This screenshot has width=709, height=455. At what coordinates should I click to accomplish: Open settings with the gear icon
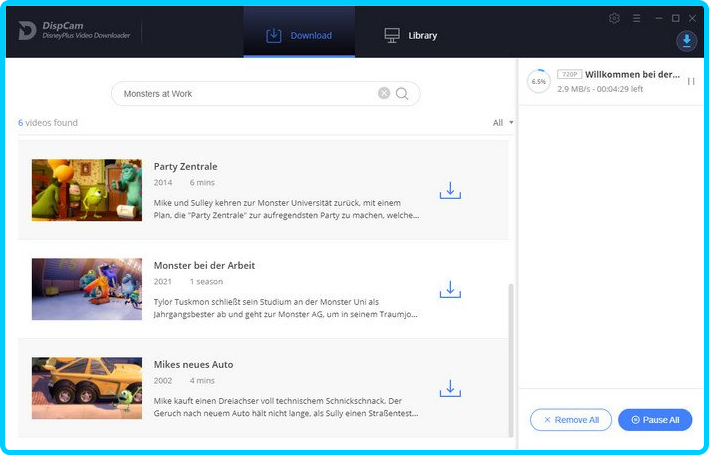(x=614, y=18)
